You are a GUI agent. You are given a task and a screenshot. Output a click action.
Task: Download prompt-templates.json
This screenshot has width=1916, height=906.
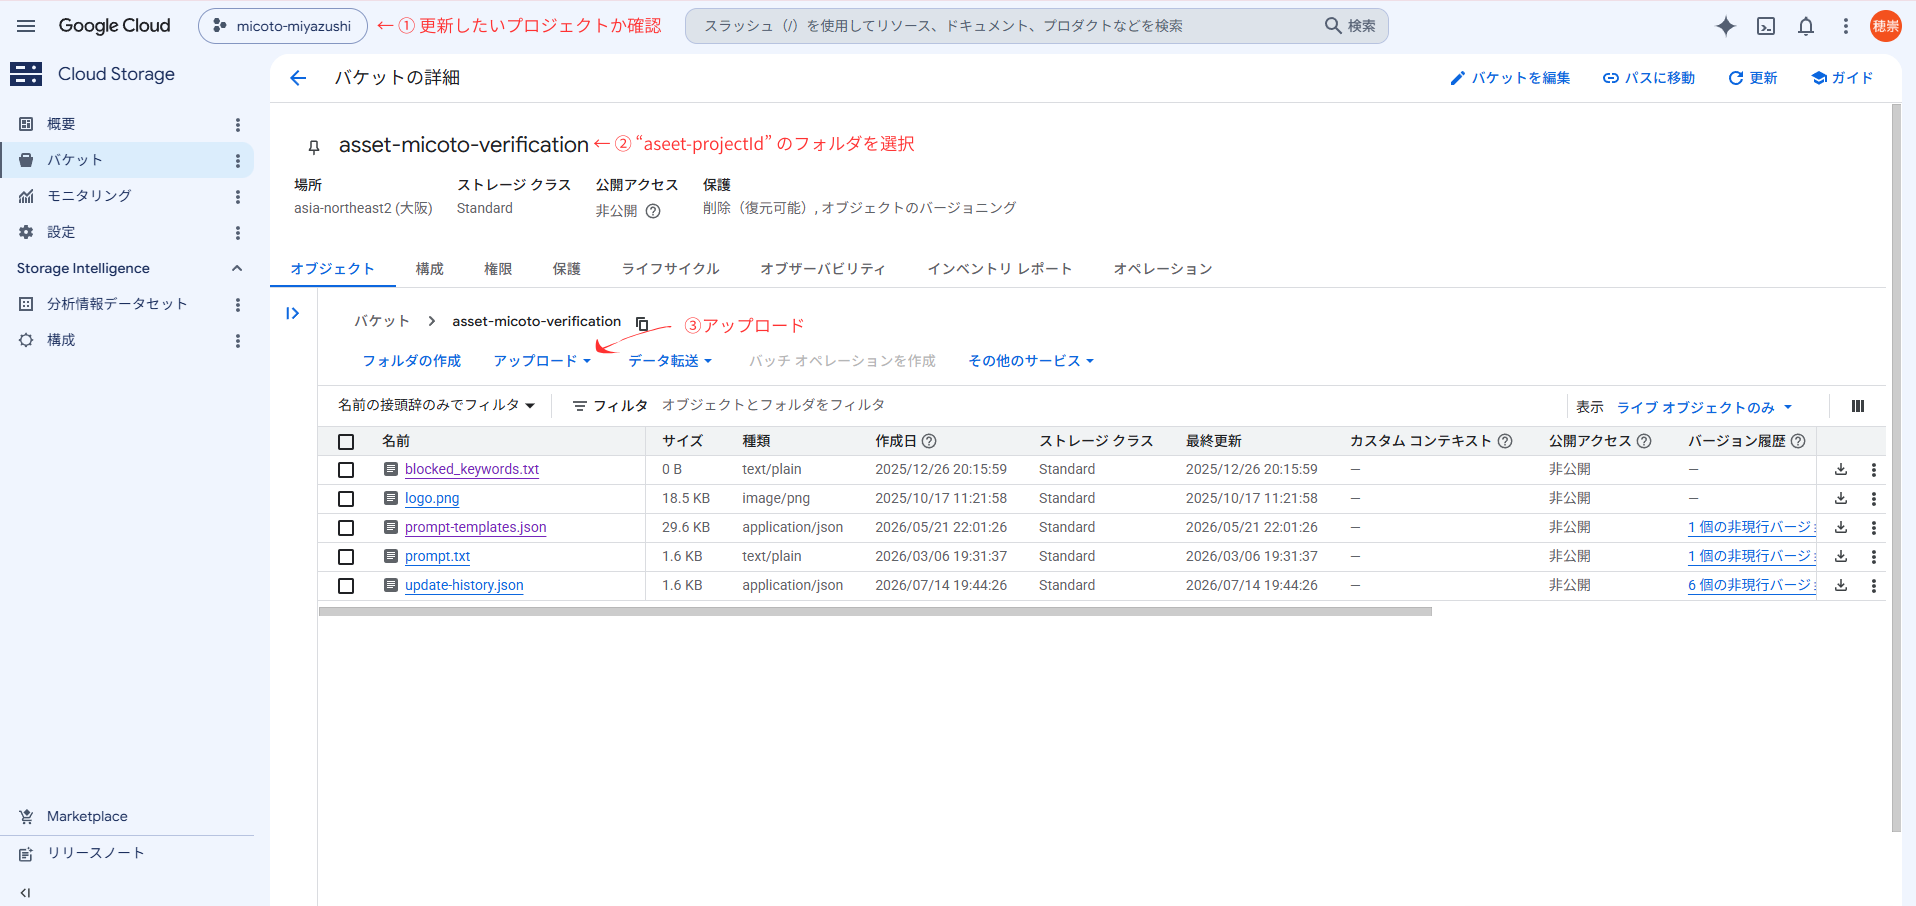coord(1841,527)
